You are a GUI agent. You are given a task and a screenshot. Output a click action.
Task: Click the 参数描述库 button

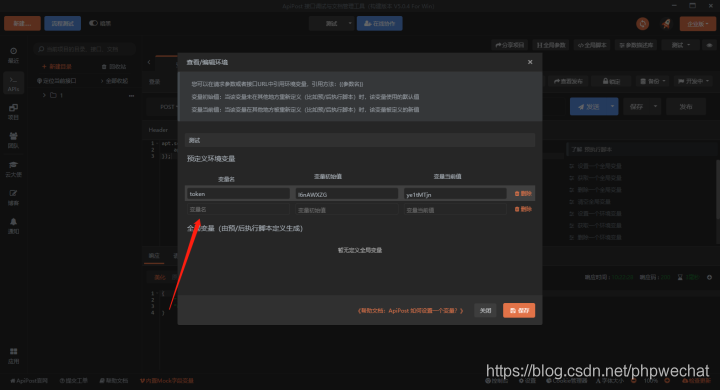(636, 45)
